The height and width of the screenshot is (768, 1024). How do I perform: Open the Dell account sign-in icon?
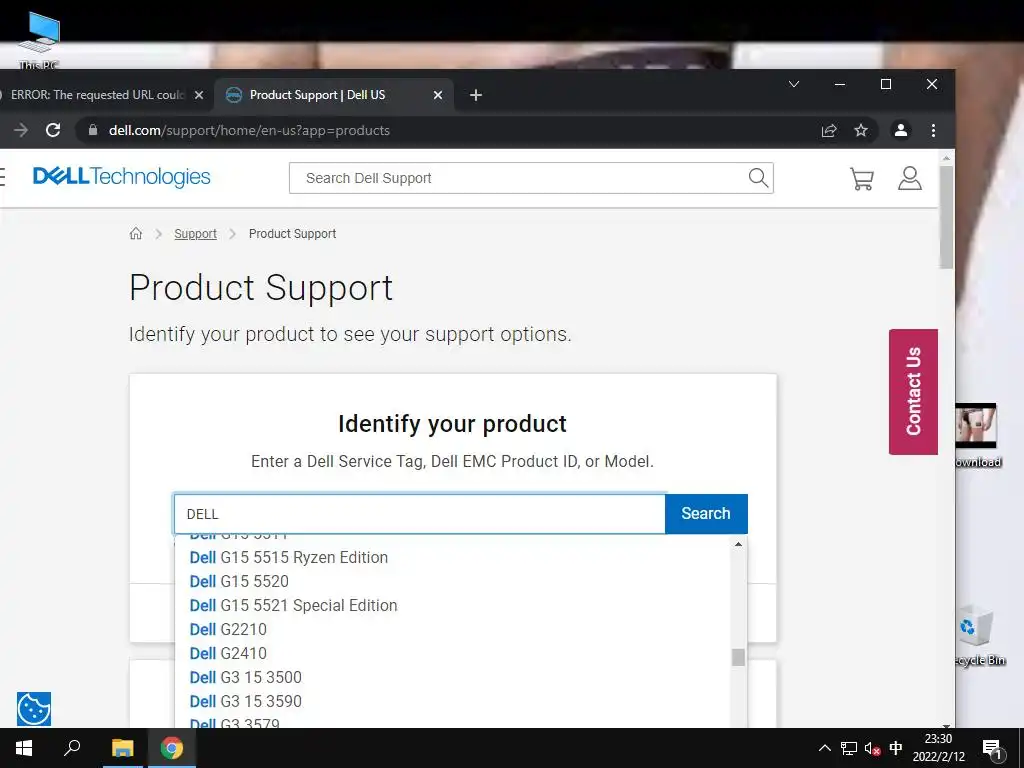click(909, 178)
